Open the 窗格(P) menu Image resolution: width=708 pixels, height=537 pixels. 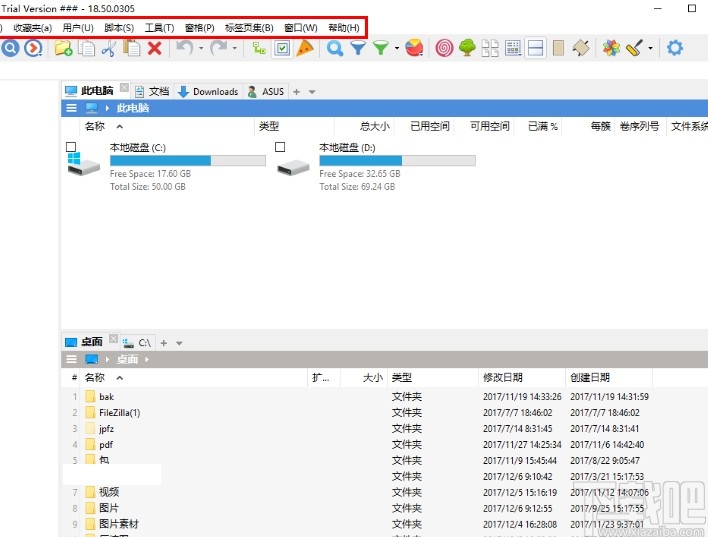click(200, 28)
